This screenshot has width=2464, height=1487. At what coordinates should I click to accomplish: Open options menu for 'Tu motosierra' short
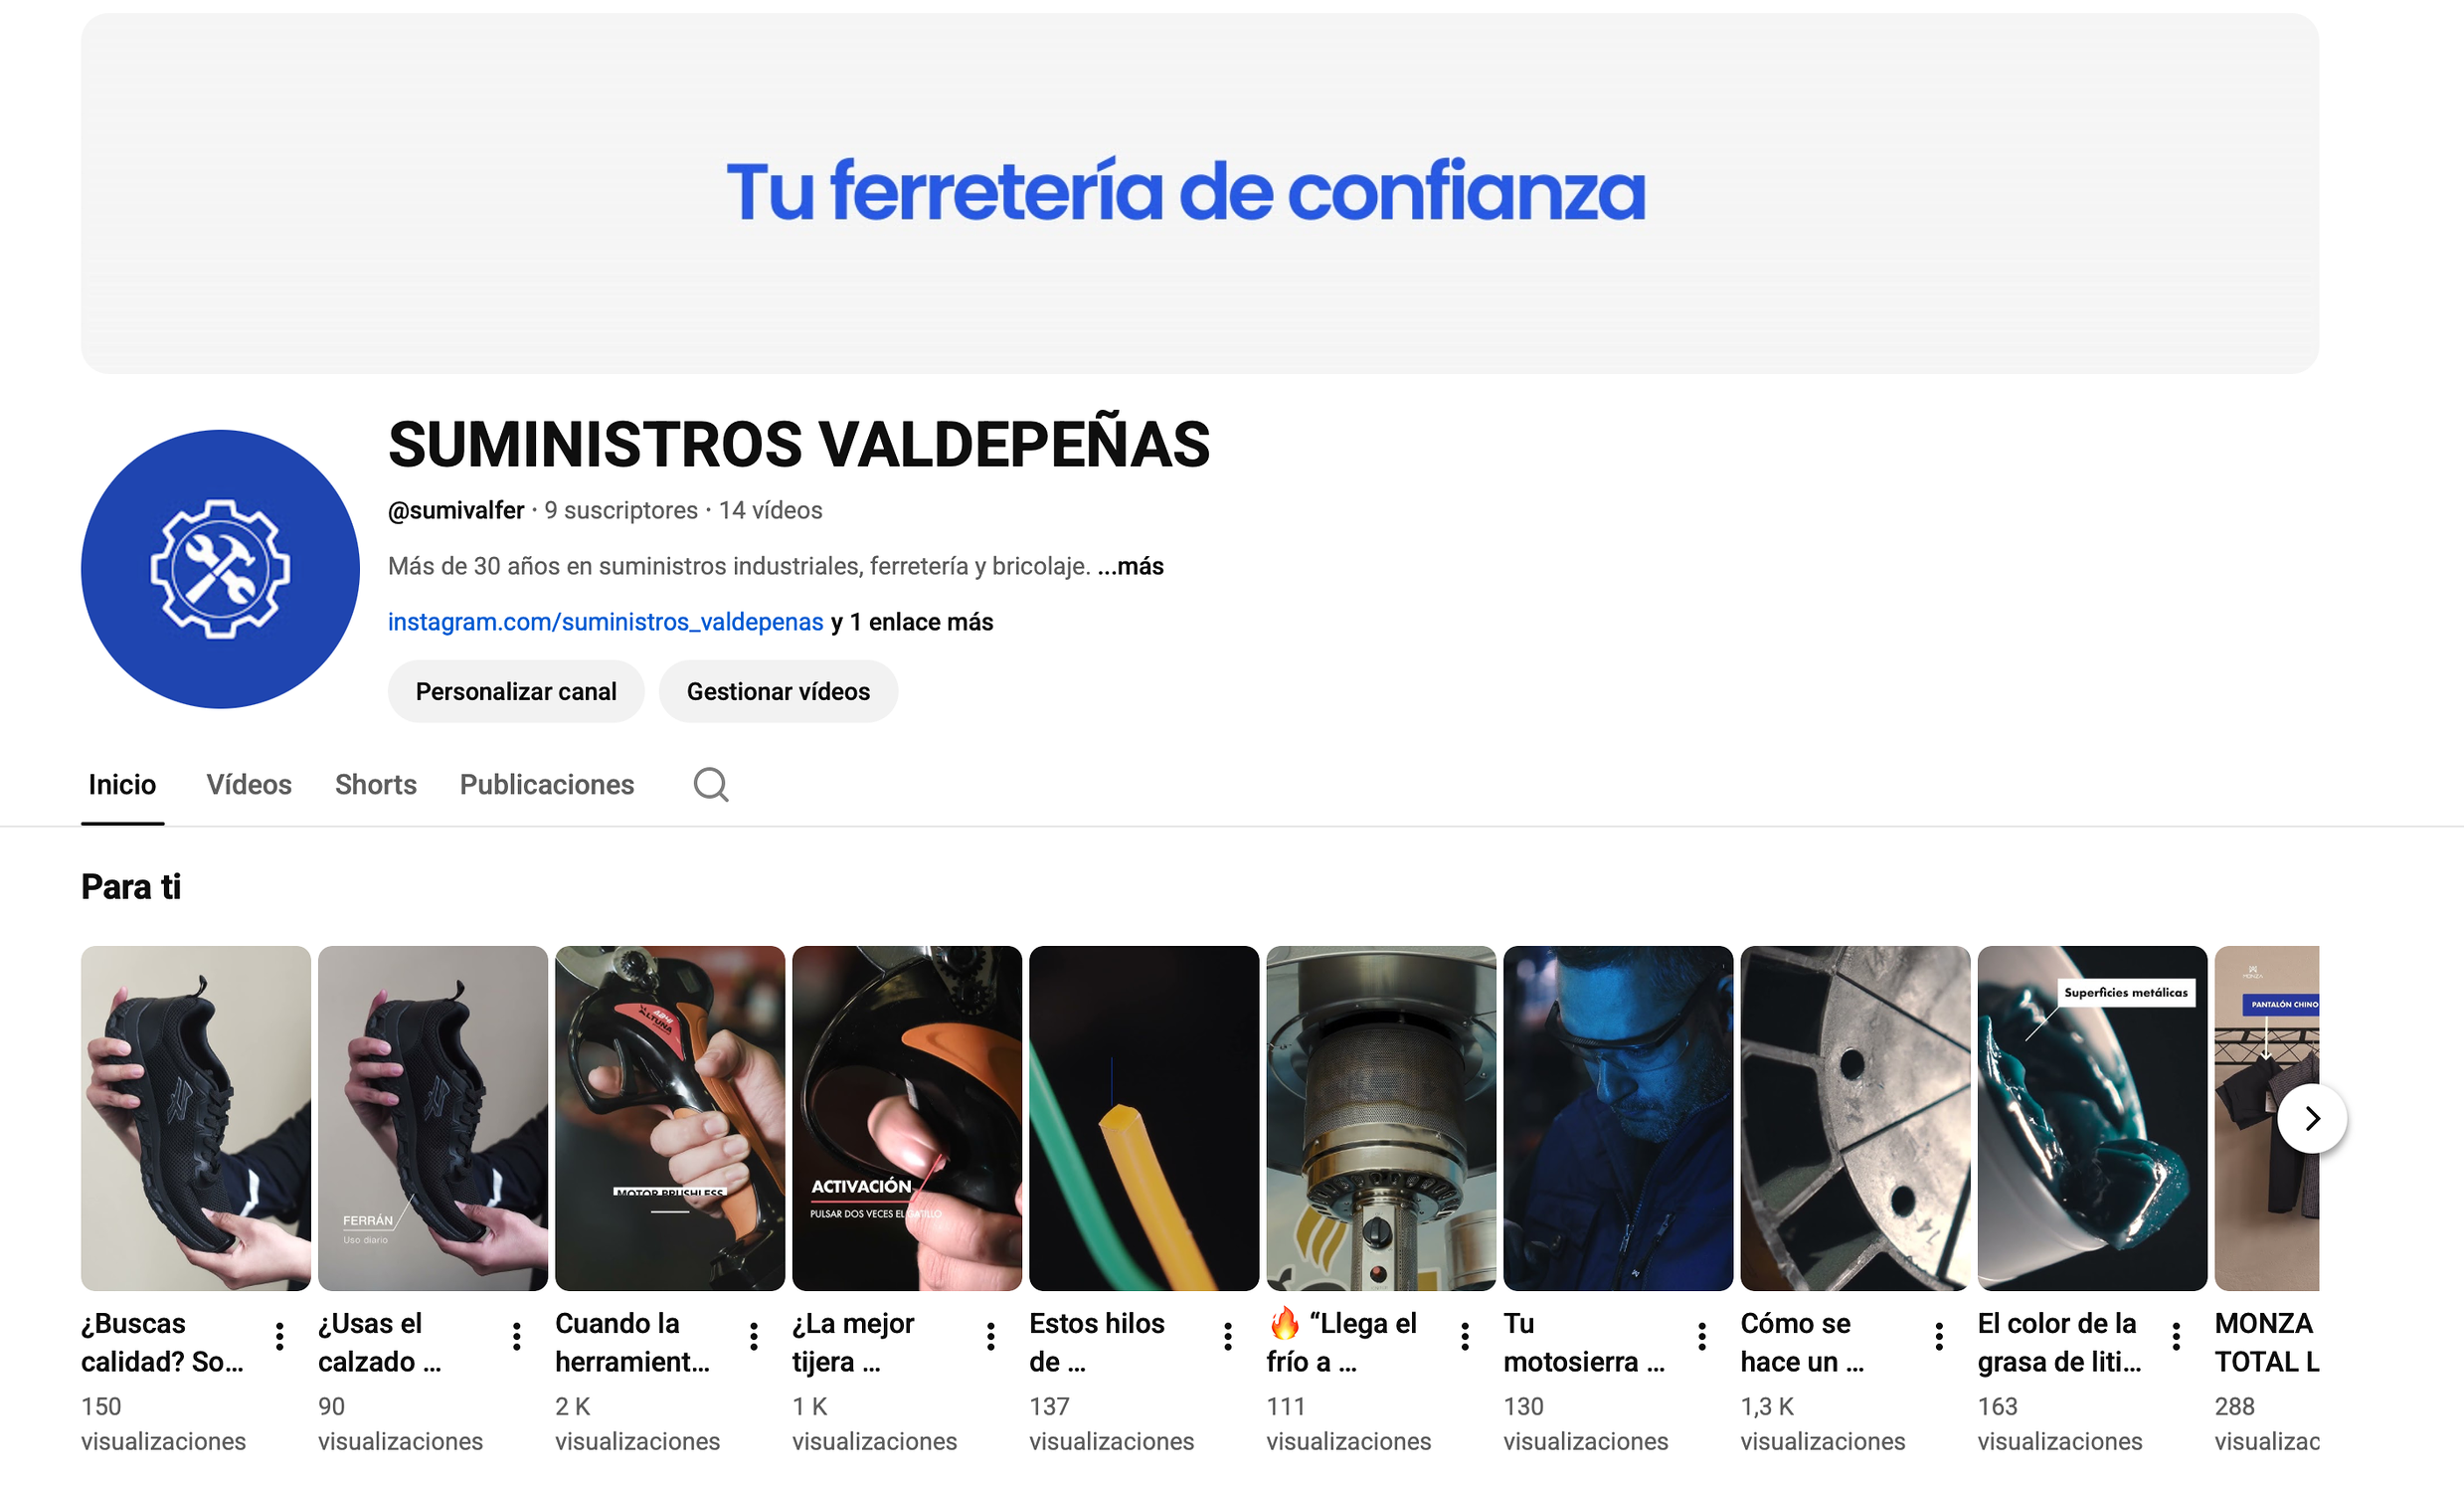1702,1336
